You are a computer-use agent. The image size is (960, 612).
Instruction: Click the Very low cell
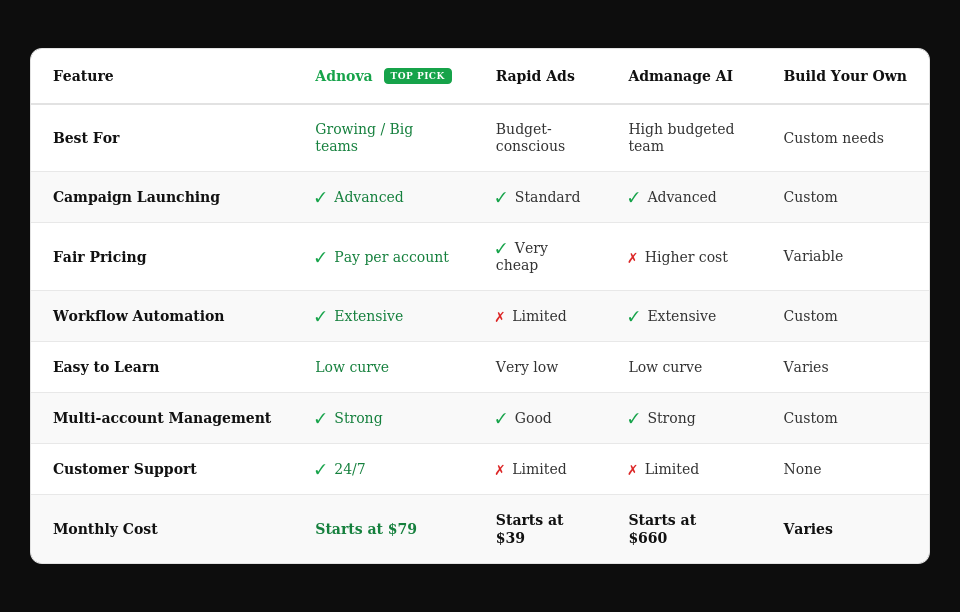527,367
